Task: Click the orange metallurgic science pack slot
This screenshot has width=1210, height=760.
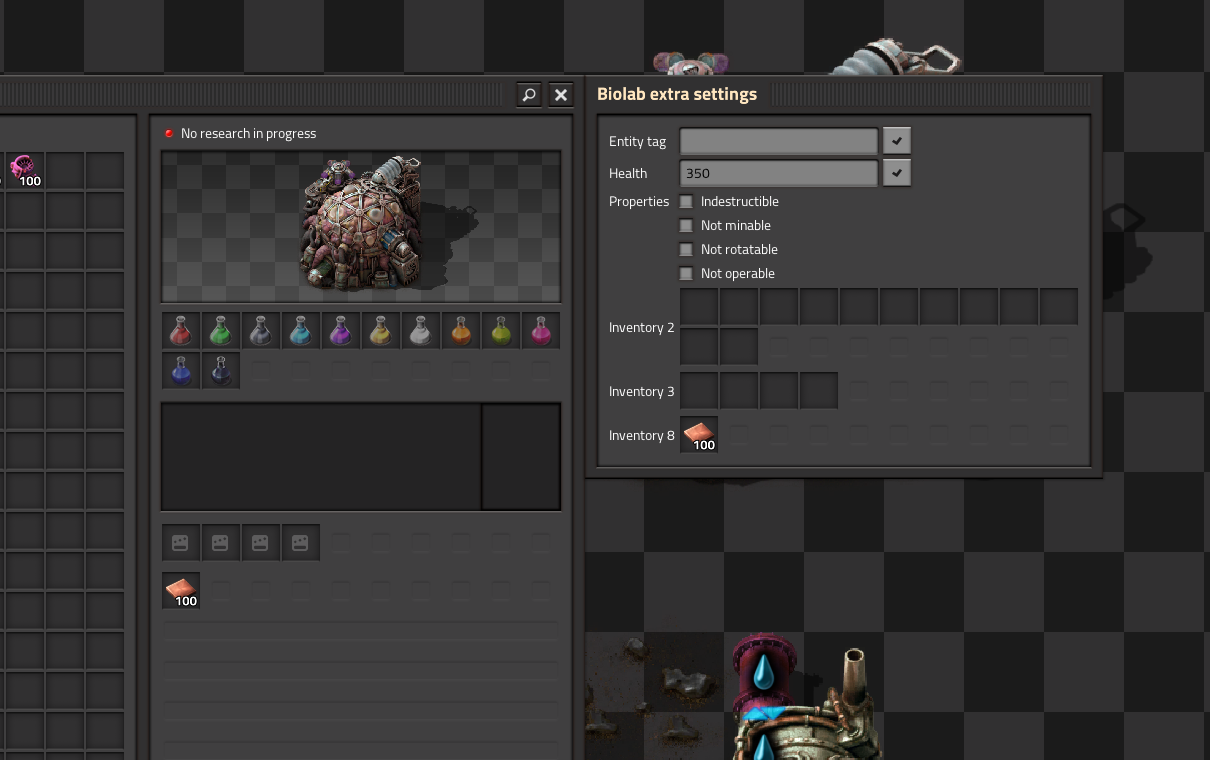Action: 461,331
